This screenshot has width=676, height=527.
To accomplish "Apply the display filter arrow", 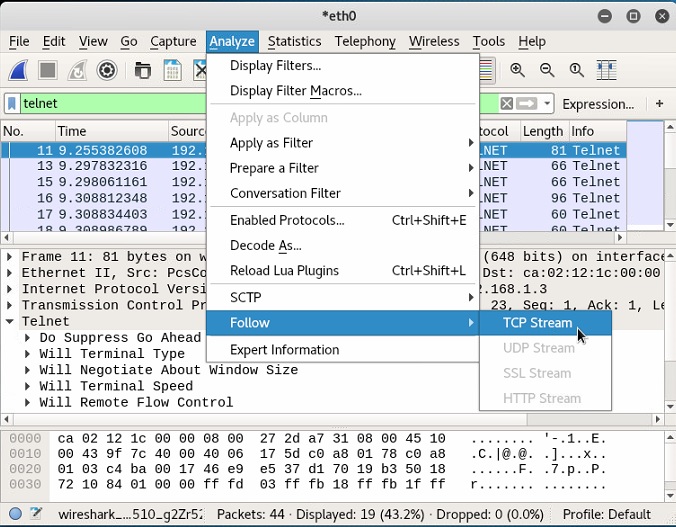I will [x=526, y=104].
